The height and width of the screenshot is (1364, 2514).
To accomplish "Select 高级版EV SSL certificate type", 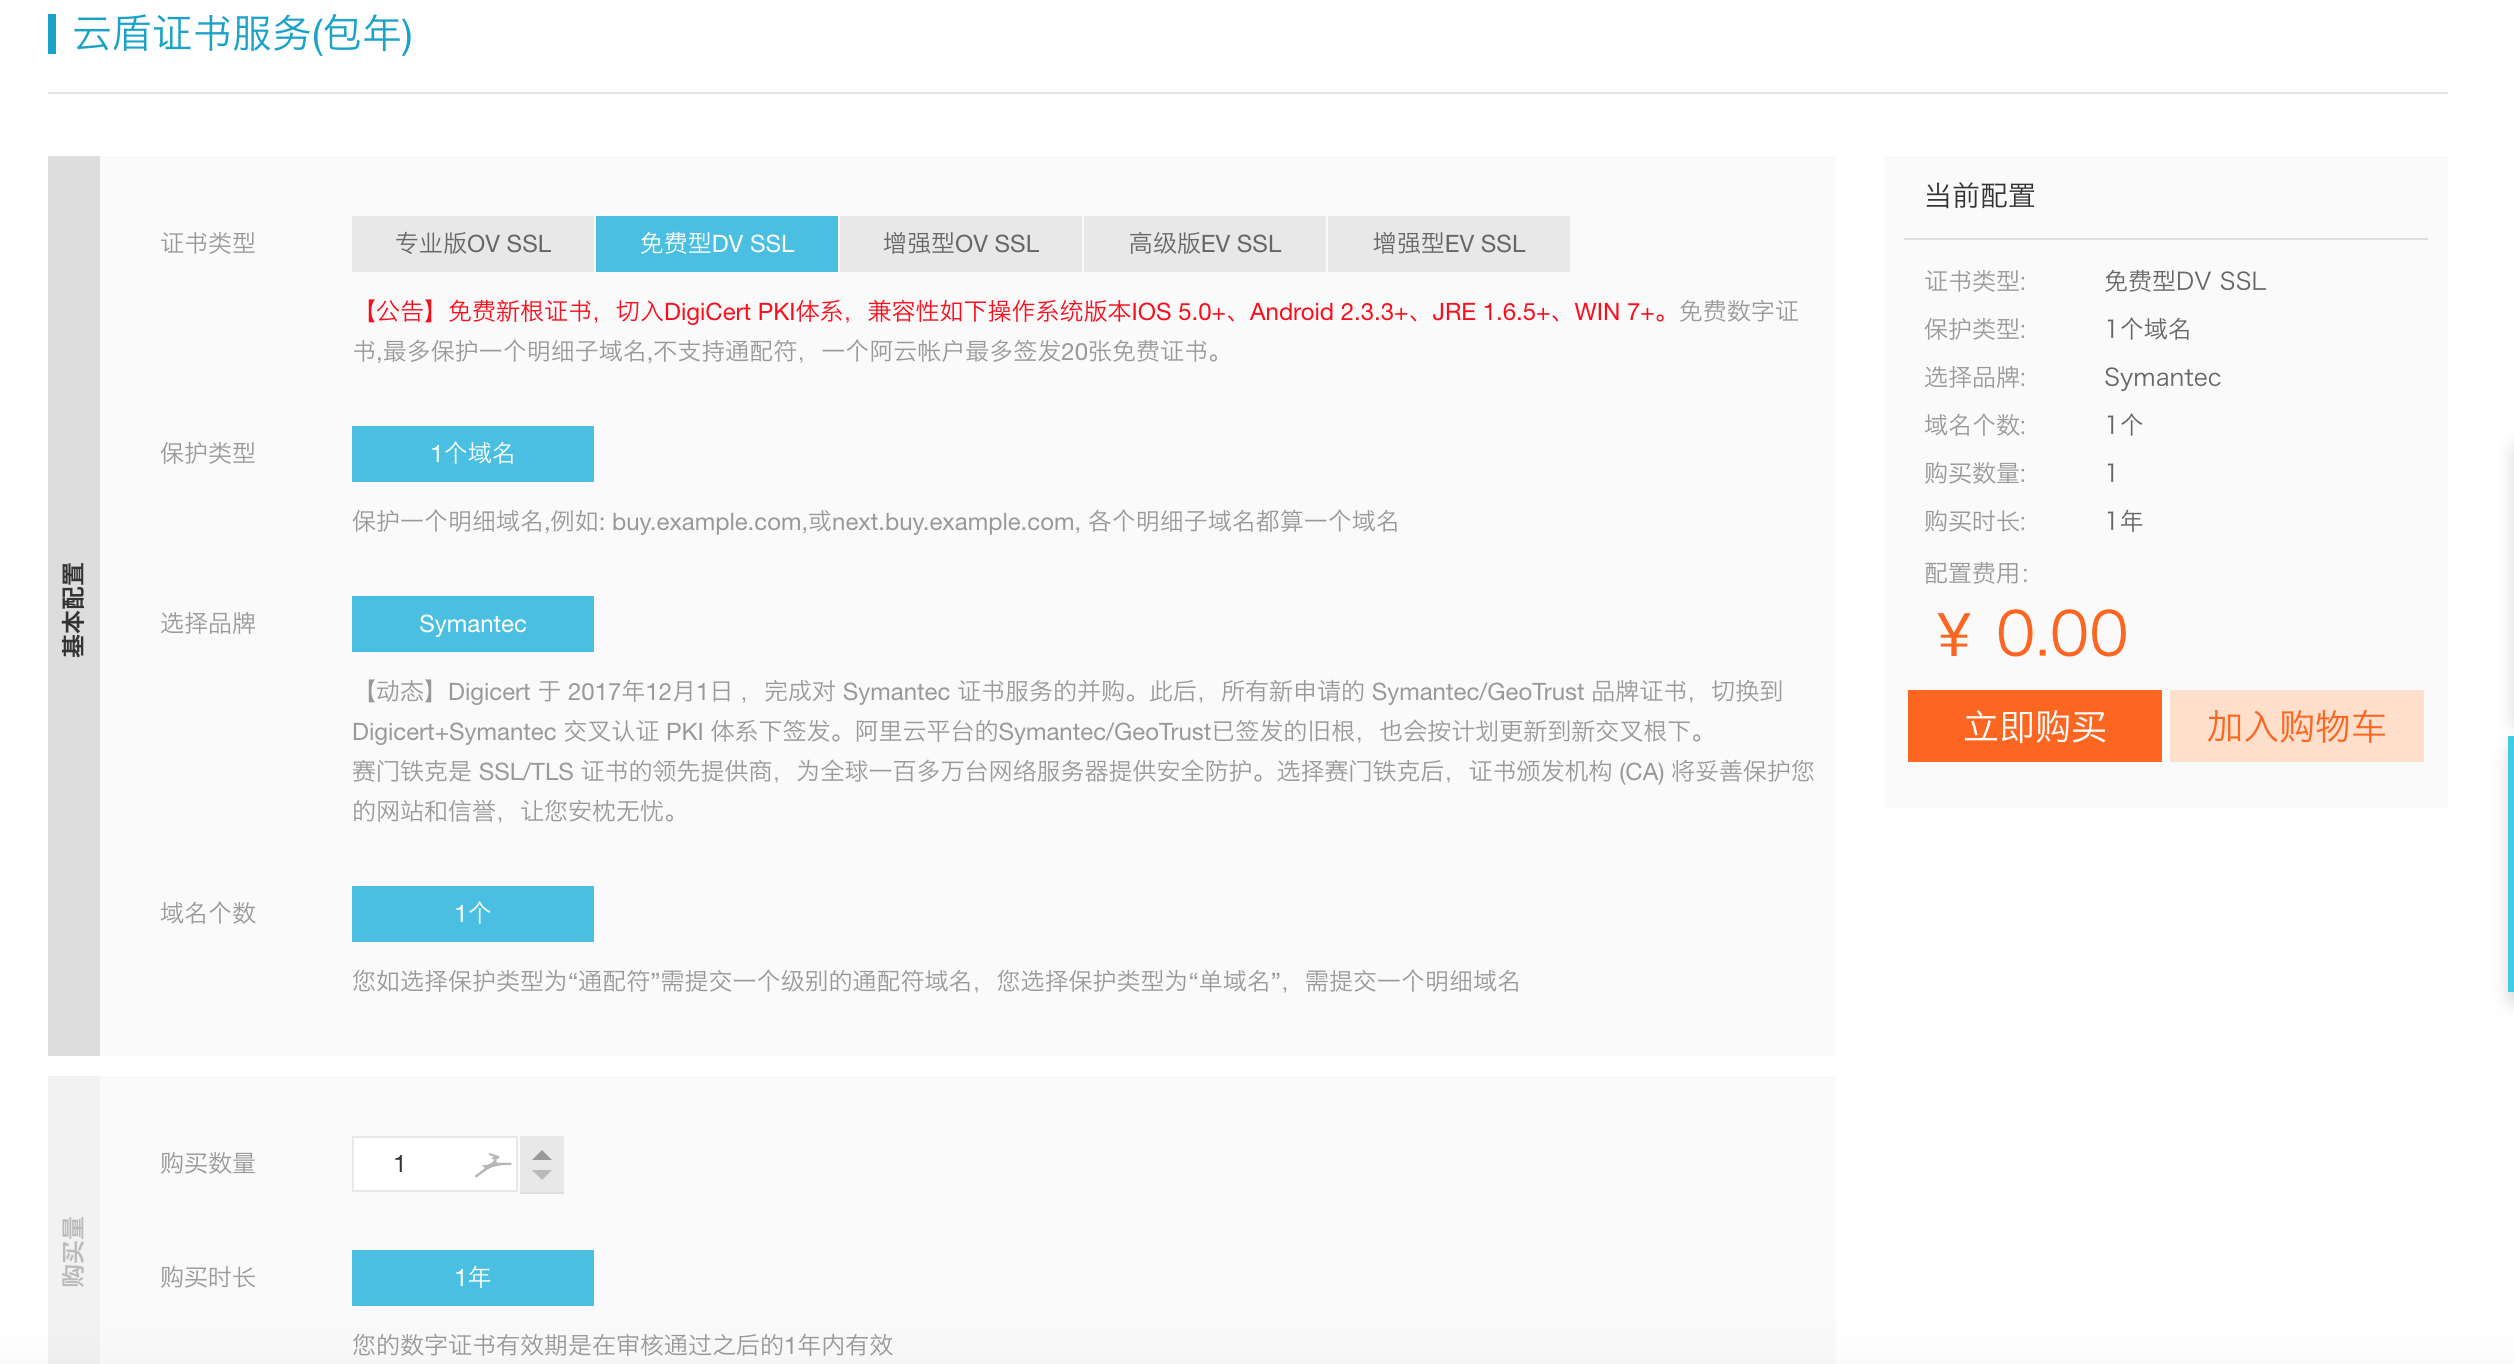I will 1205,244.
